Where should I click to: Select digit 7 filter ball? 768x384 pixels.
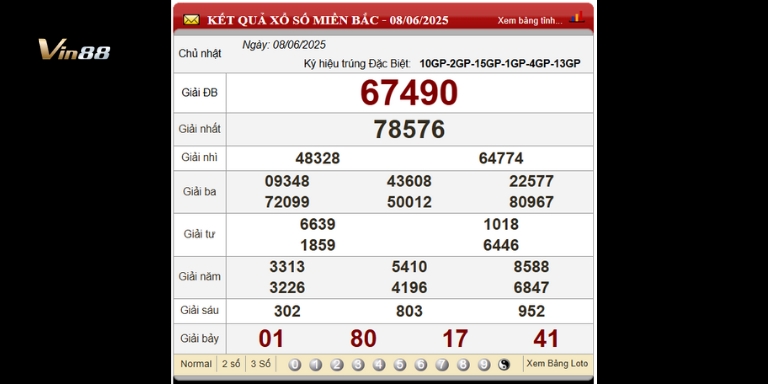click(442, 364)
